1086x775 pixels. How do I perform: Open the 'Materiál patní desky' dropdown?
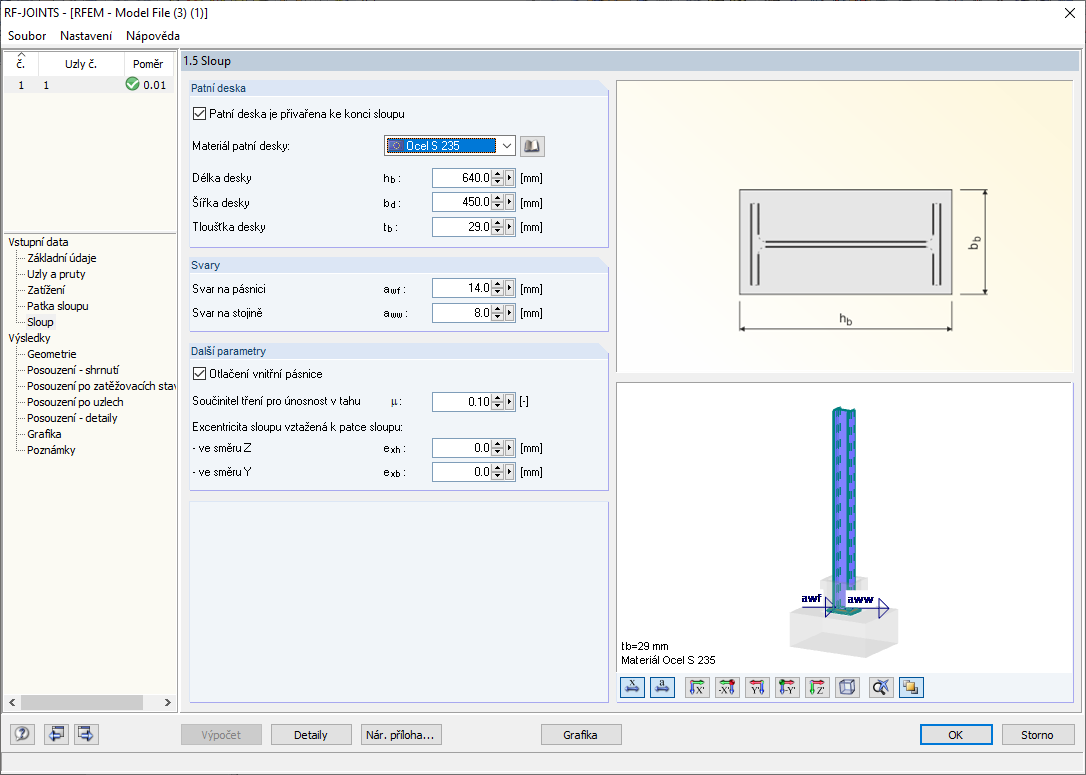506,146
